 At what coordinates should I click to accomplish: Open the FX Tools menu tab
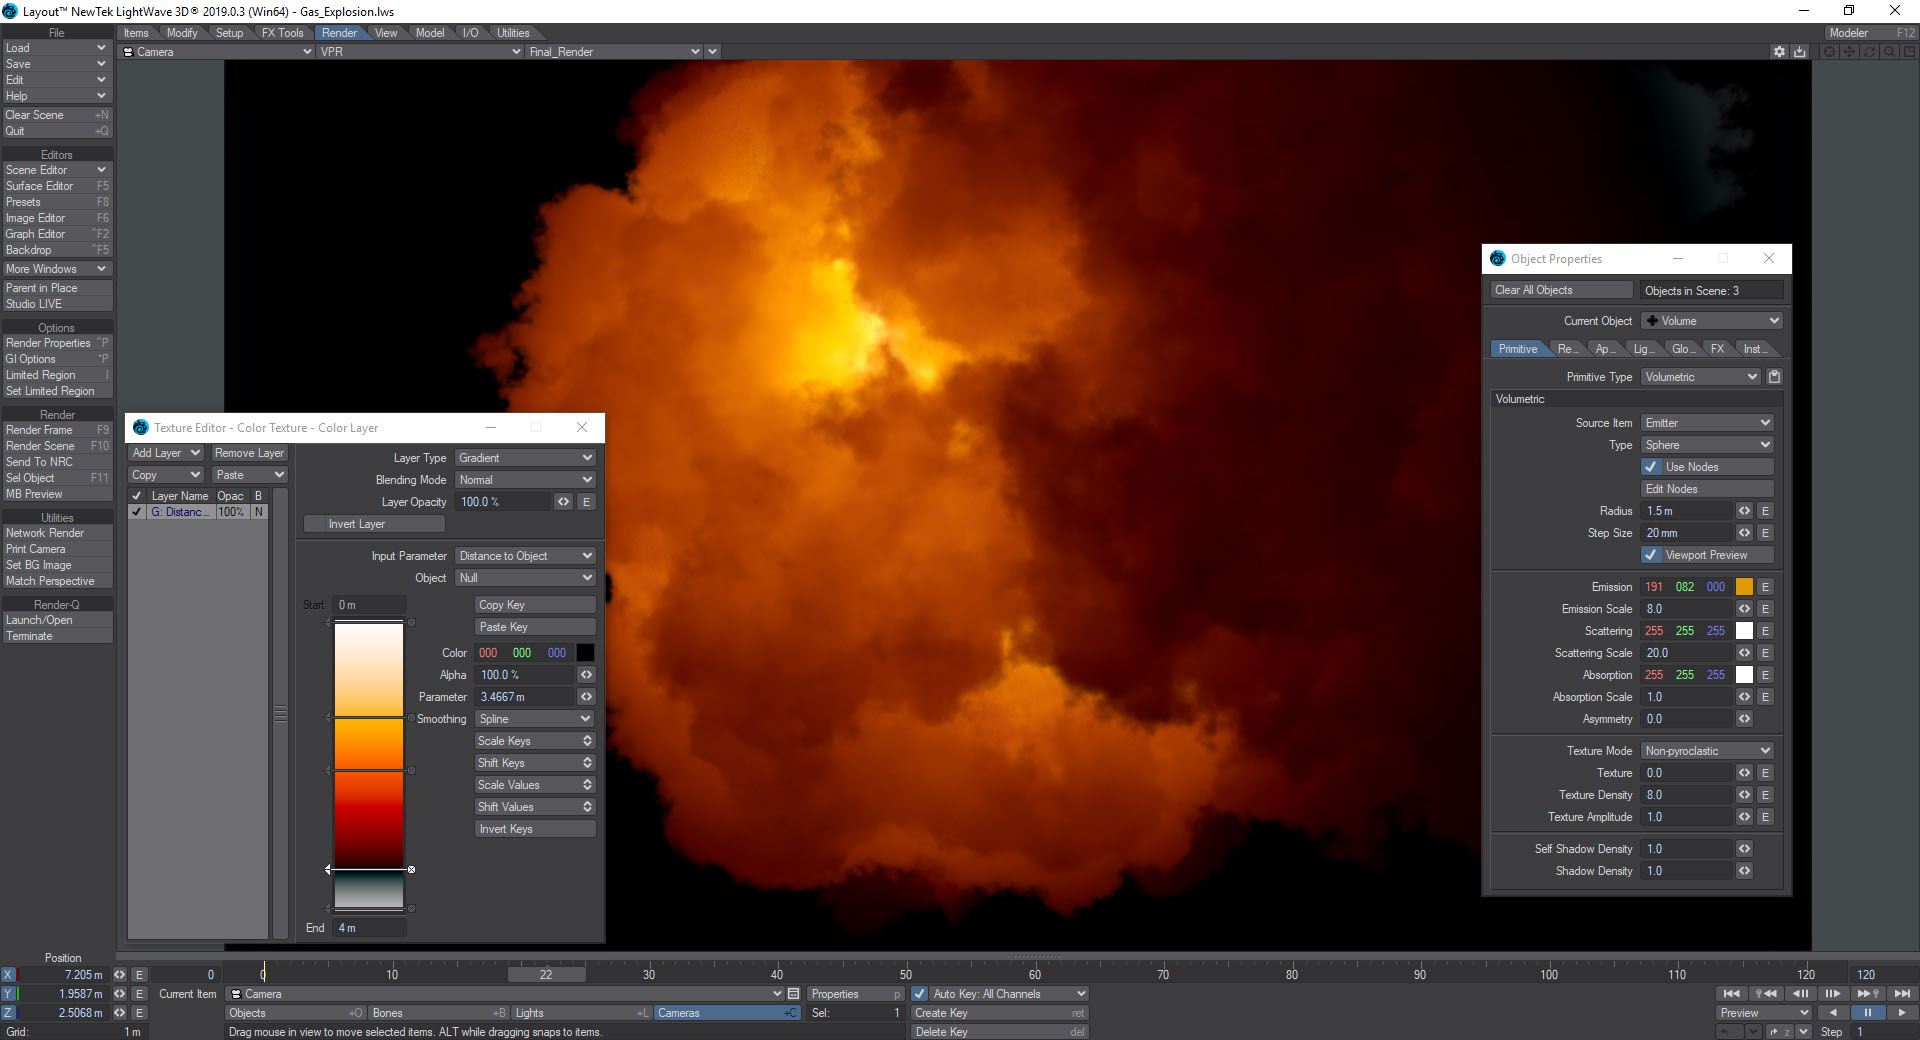[x=282, y=33]
